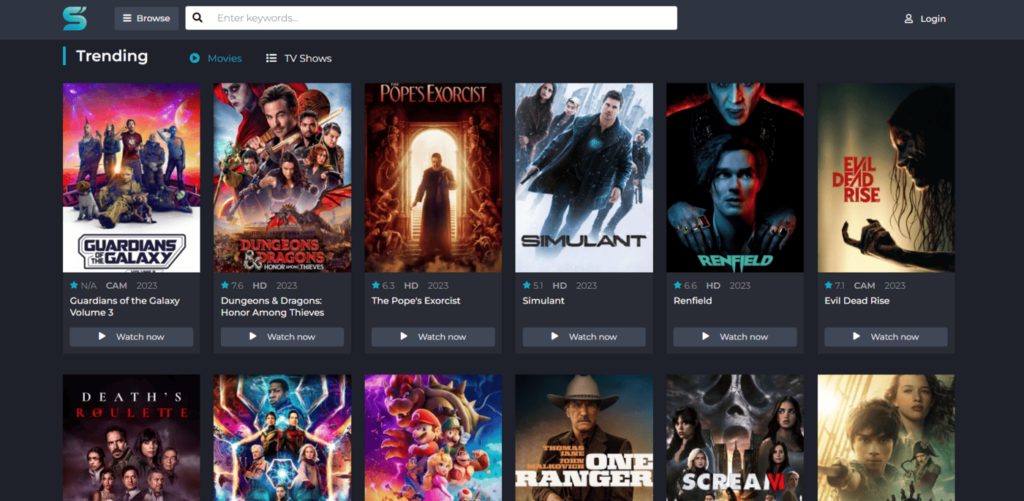1024x501 pixels.
Task: Click the search magnifier icon
Action: (198, 18)
